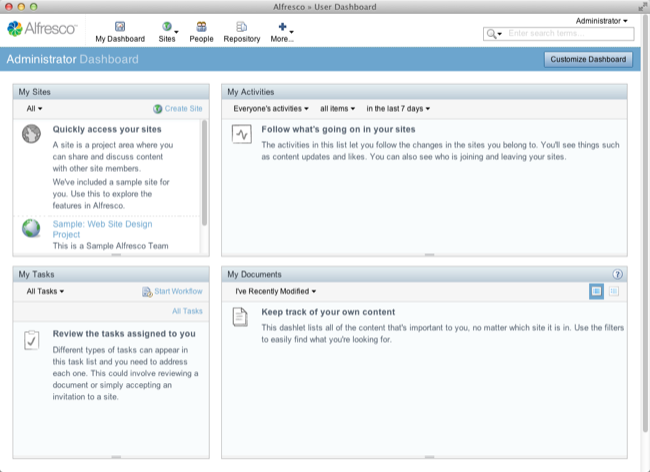The image size is (650, 472).
Task: Click the My Tasks bottom resize handle
Action: [x=116, y=457]
